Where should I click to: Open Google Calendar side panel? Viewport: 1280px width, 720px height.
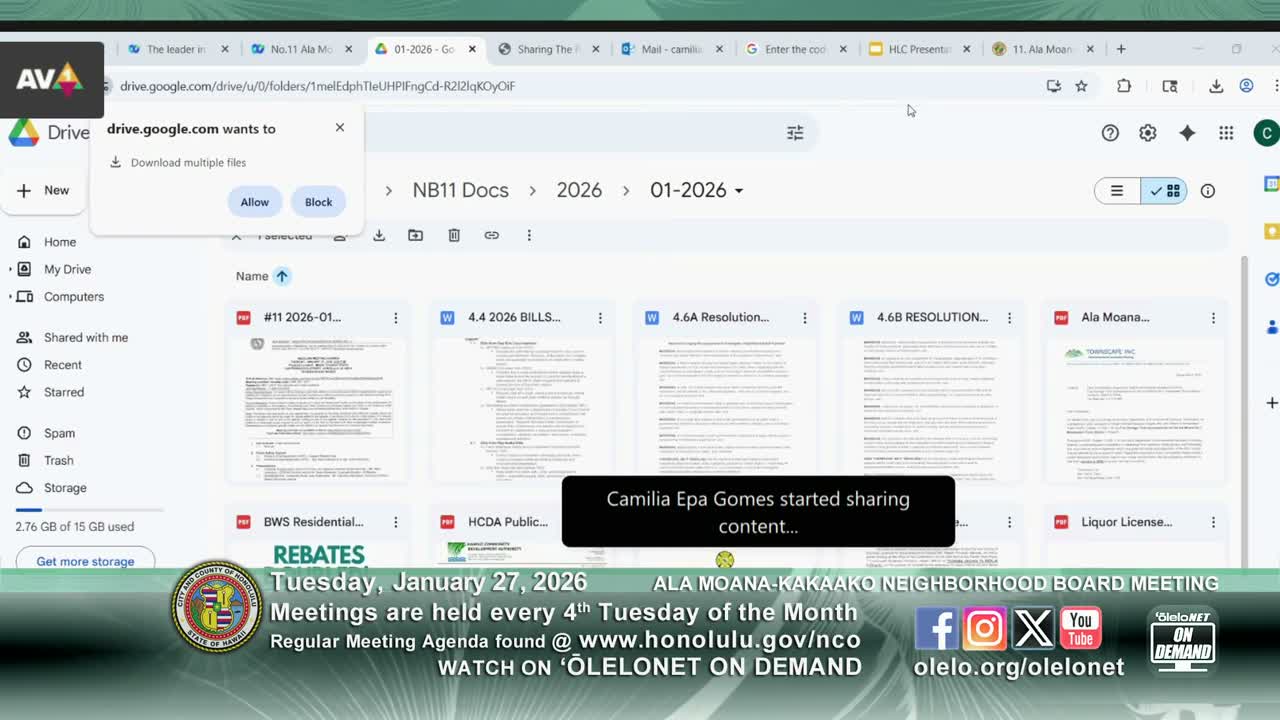pyautogui.click(x=1272, y=184)
